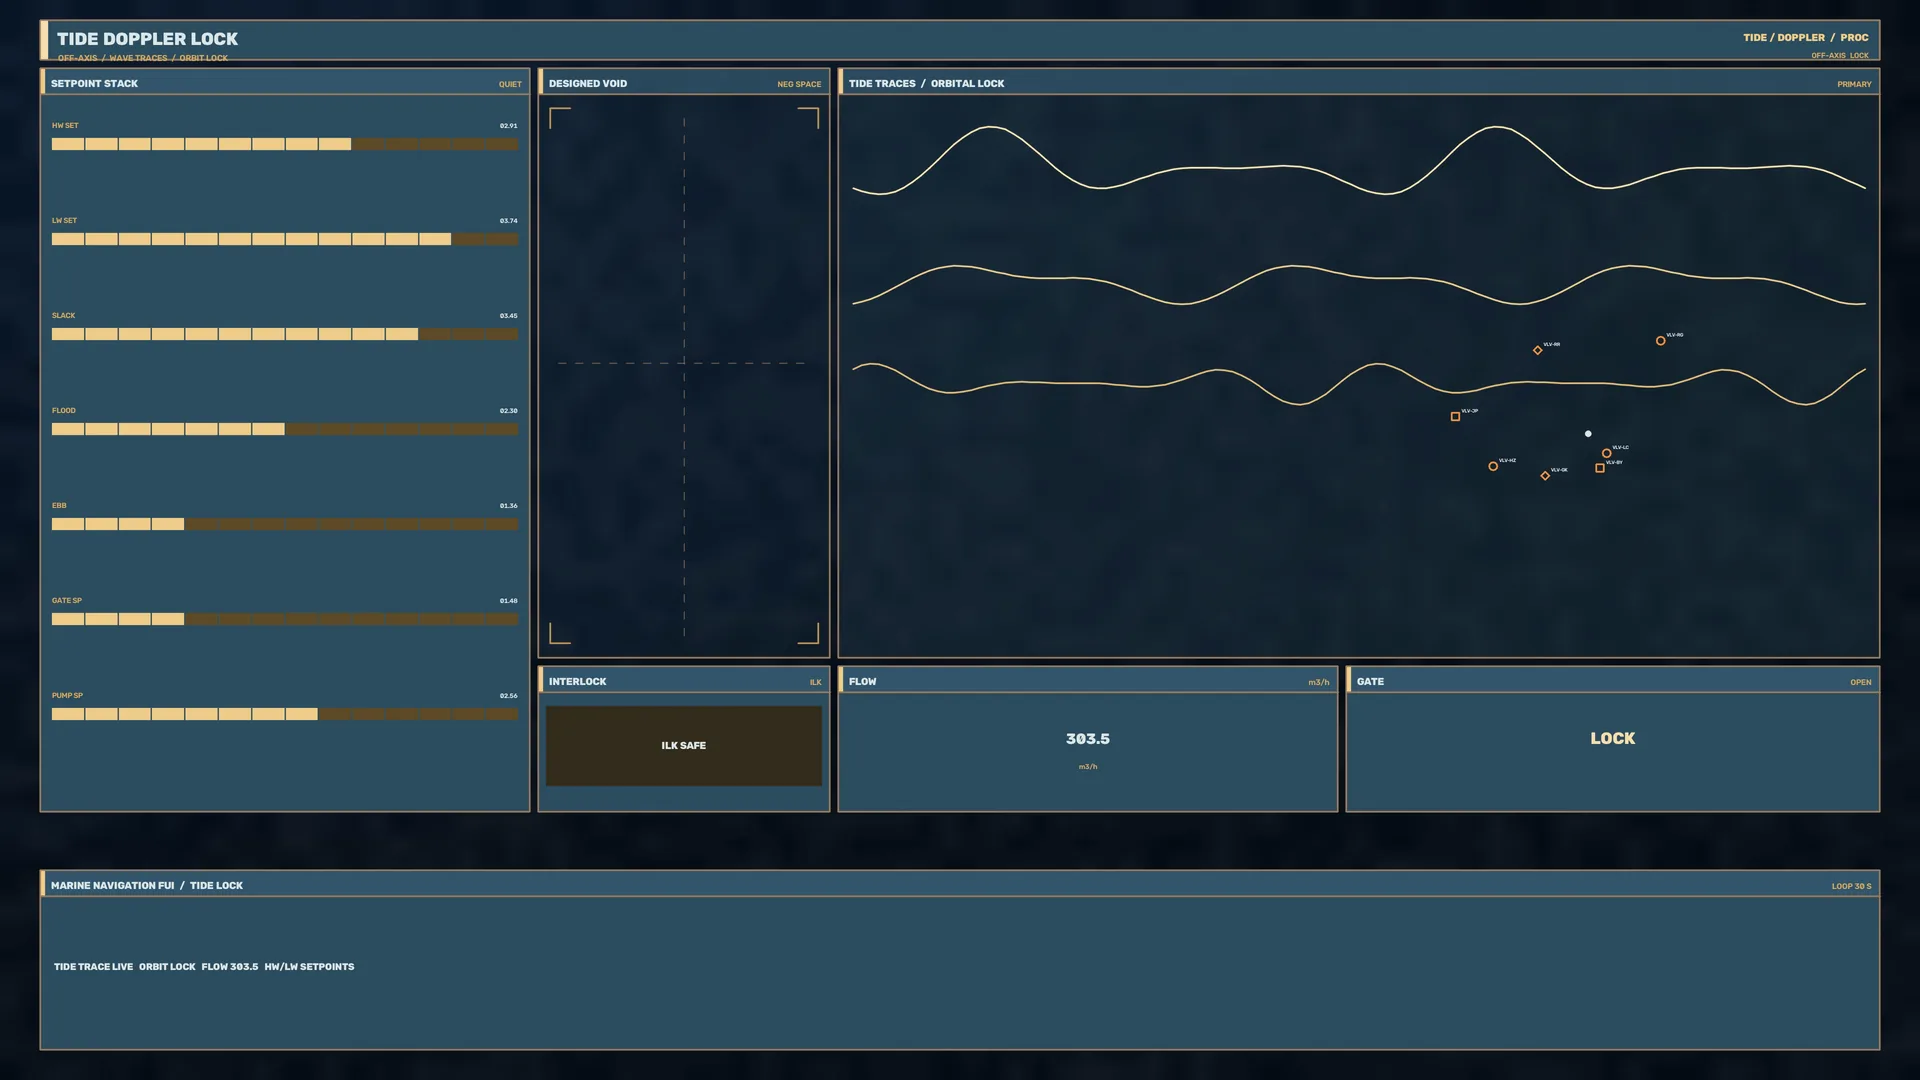Click the white orbit lock dot
Screen dimensions: 1920x1080
coord(1588,434)
